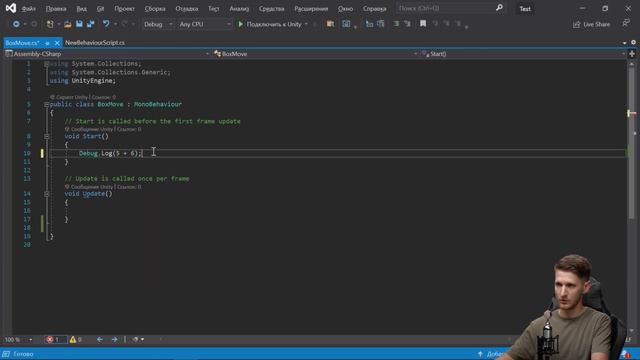
Task: Click the status bar output window icon
Action: 6,354
